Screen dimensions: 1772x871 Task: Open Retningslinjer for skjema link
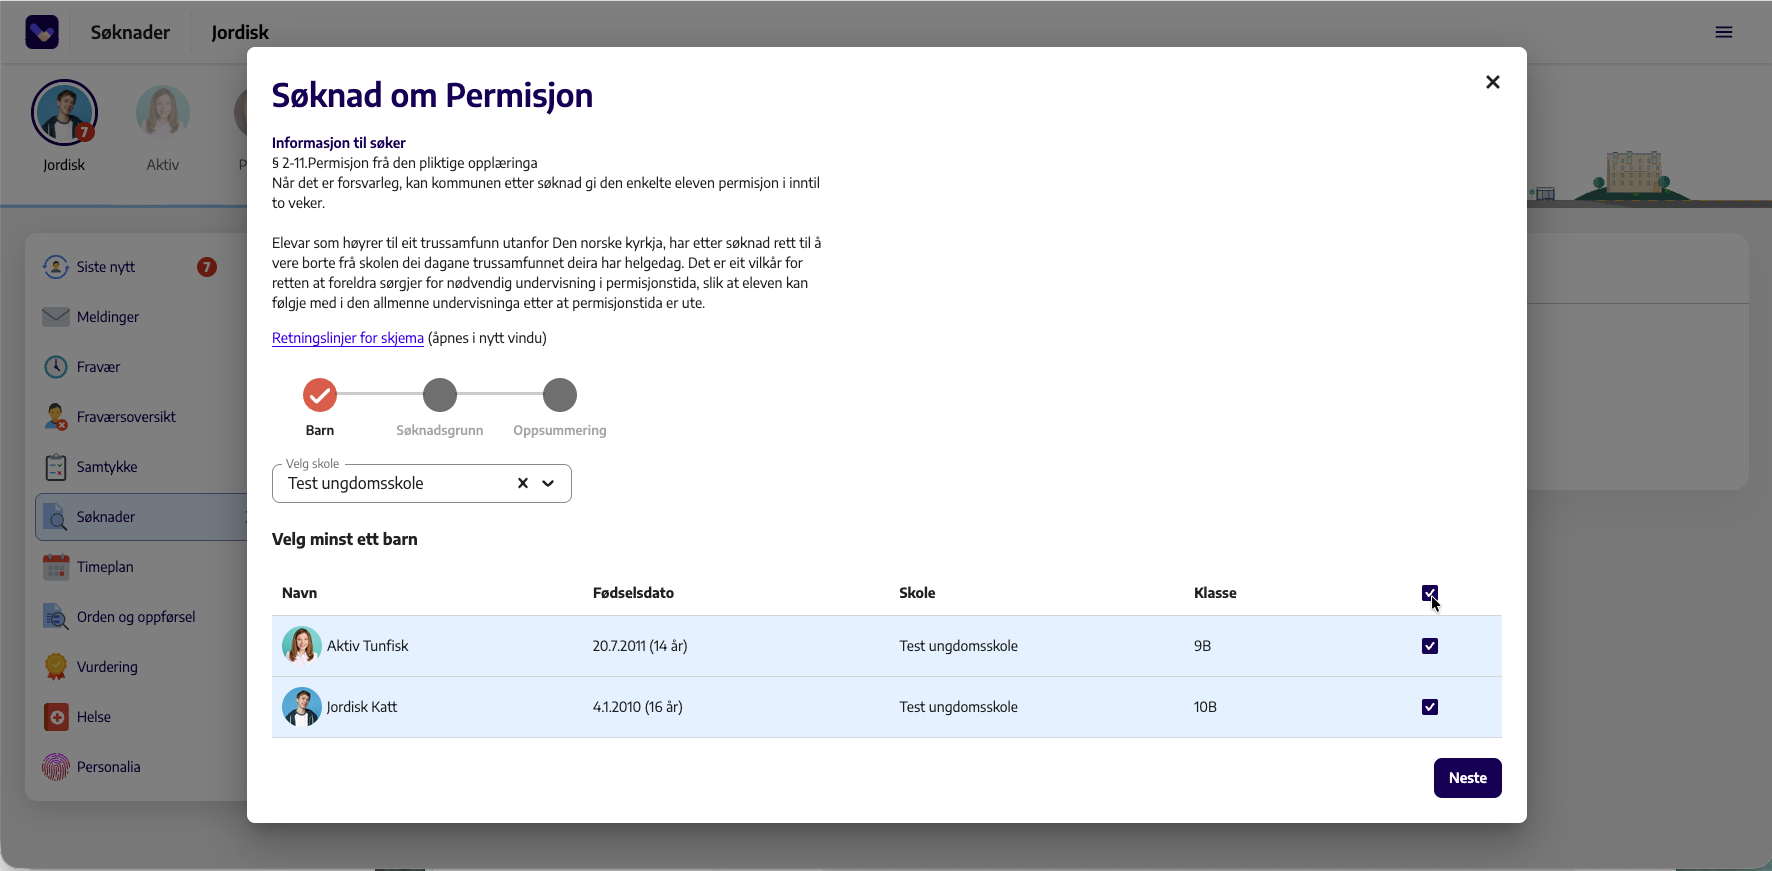(x=348, y=338)
